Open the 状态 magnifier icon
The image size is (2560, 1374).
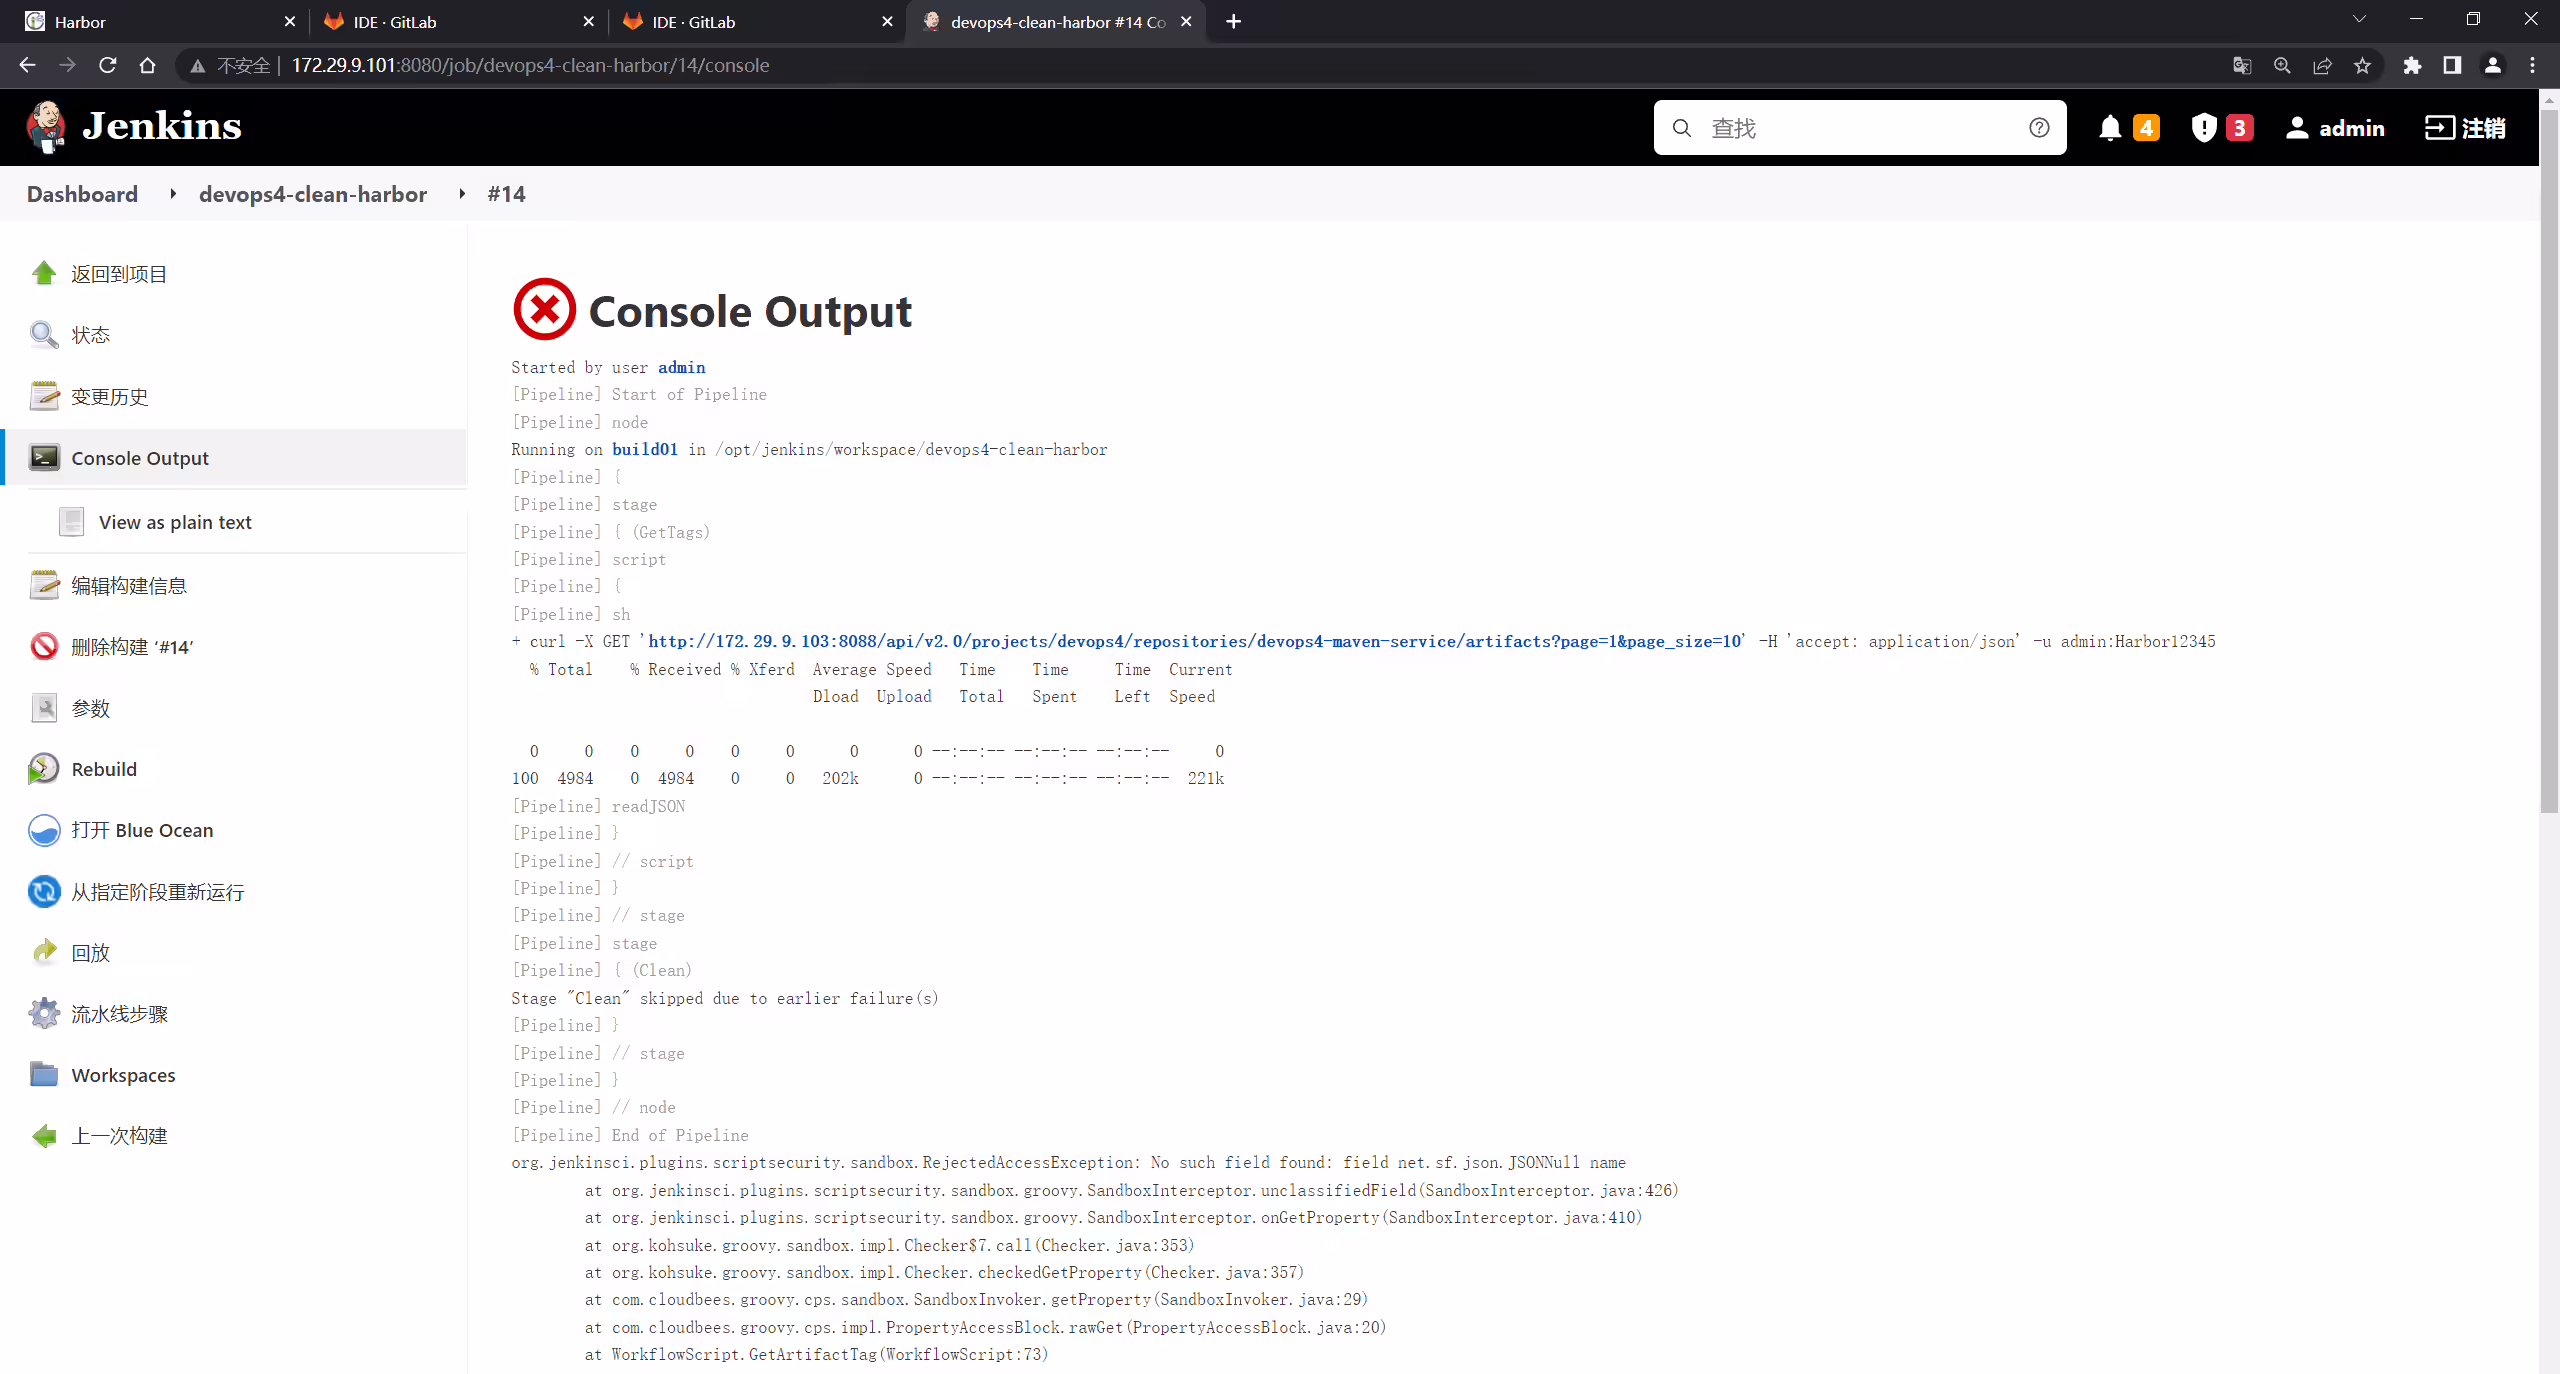44,334
